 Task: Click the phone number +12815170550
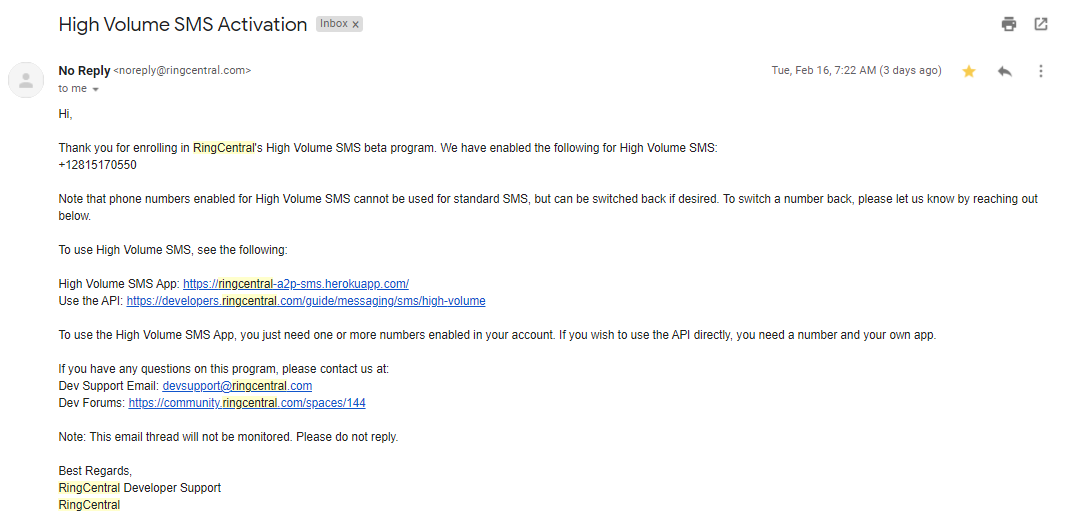point(97,165)
